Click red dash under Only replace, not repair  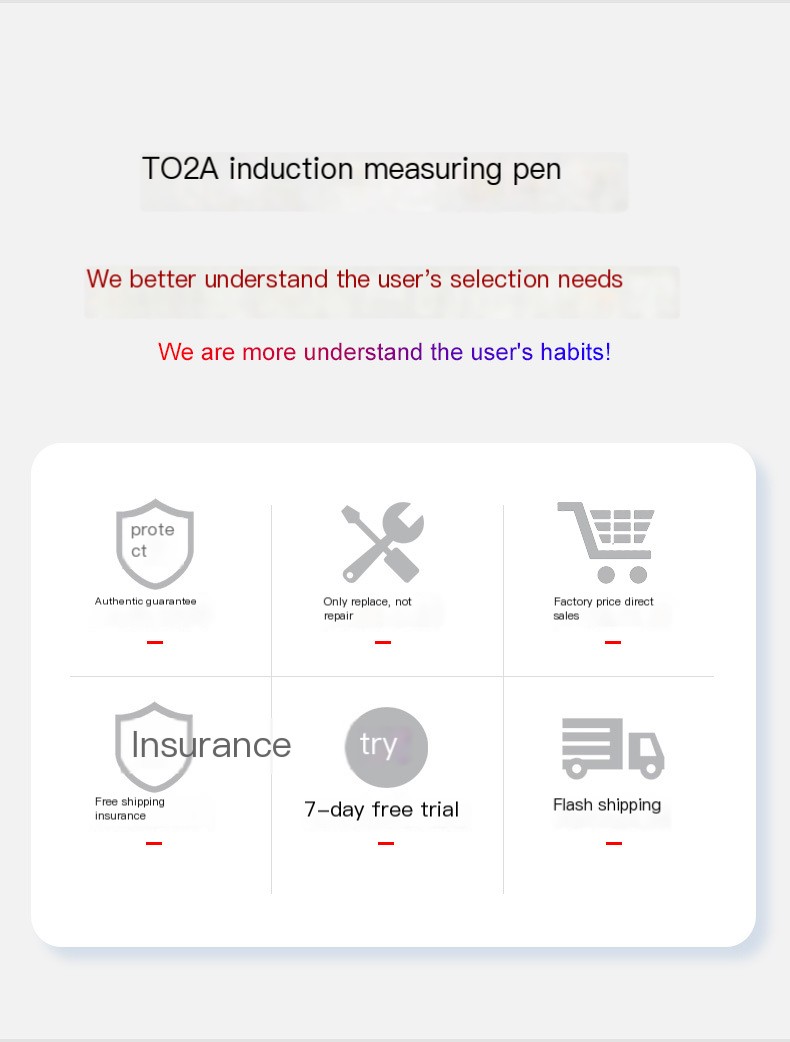pos(383,643)
